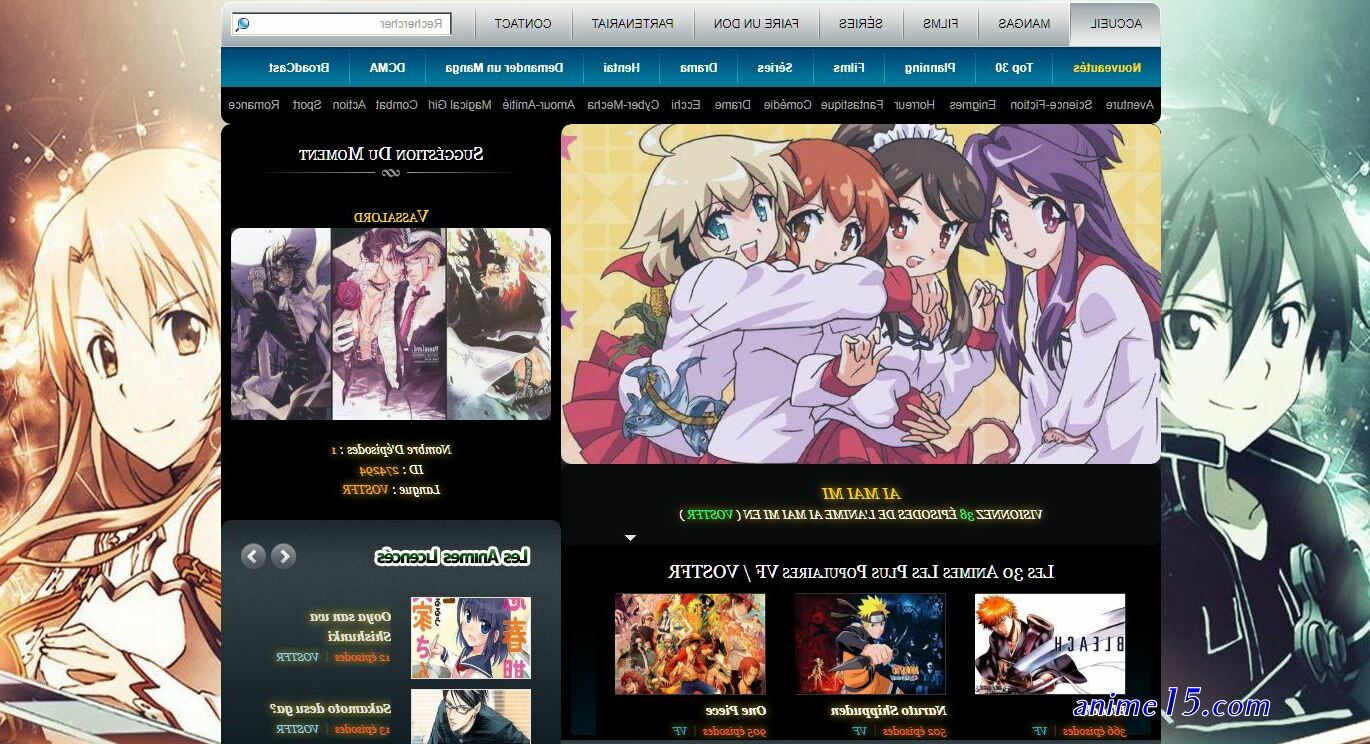Image resolution: width=1370 pixels, height=744 pixels.
Task: Click the right-pointing arrow beside Les Animes Licencés
Action: [x=284, y=556]
